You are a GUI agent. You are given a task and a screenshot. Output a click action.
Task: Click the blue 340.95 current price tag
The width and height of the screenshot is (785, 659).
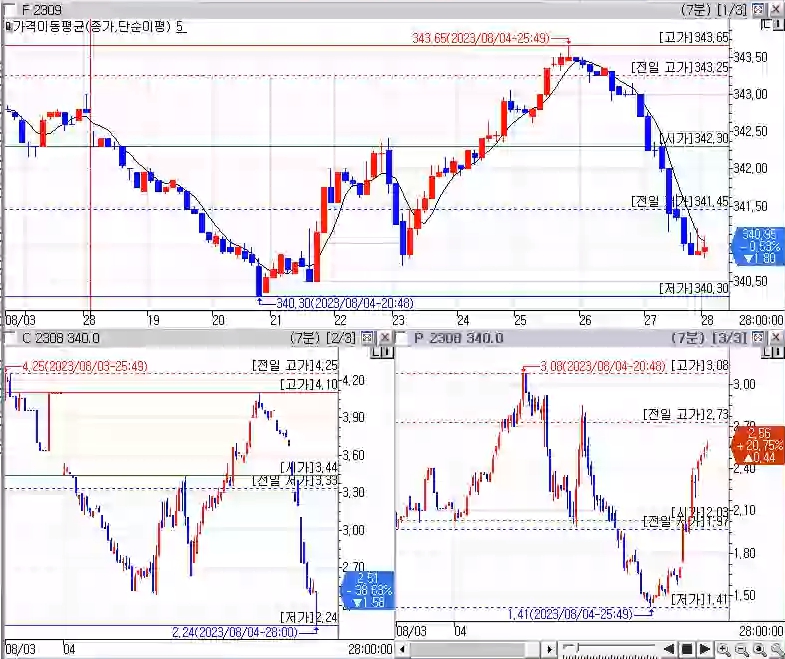click(x=758, y=246)
